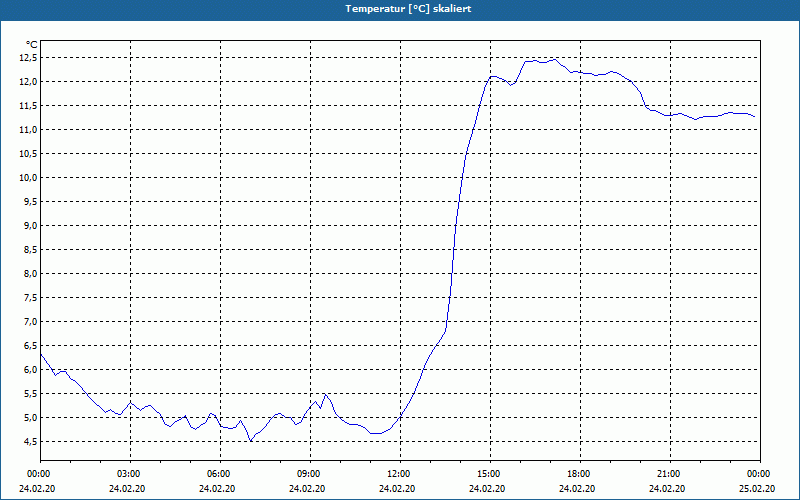Viewport: 800px width, 500px height.
Task: Click the '8,0' y-axis label
Action: tap(30, 273)
